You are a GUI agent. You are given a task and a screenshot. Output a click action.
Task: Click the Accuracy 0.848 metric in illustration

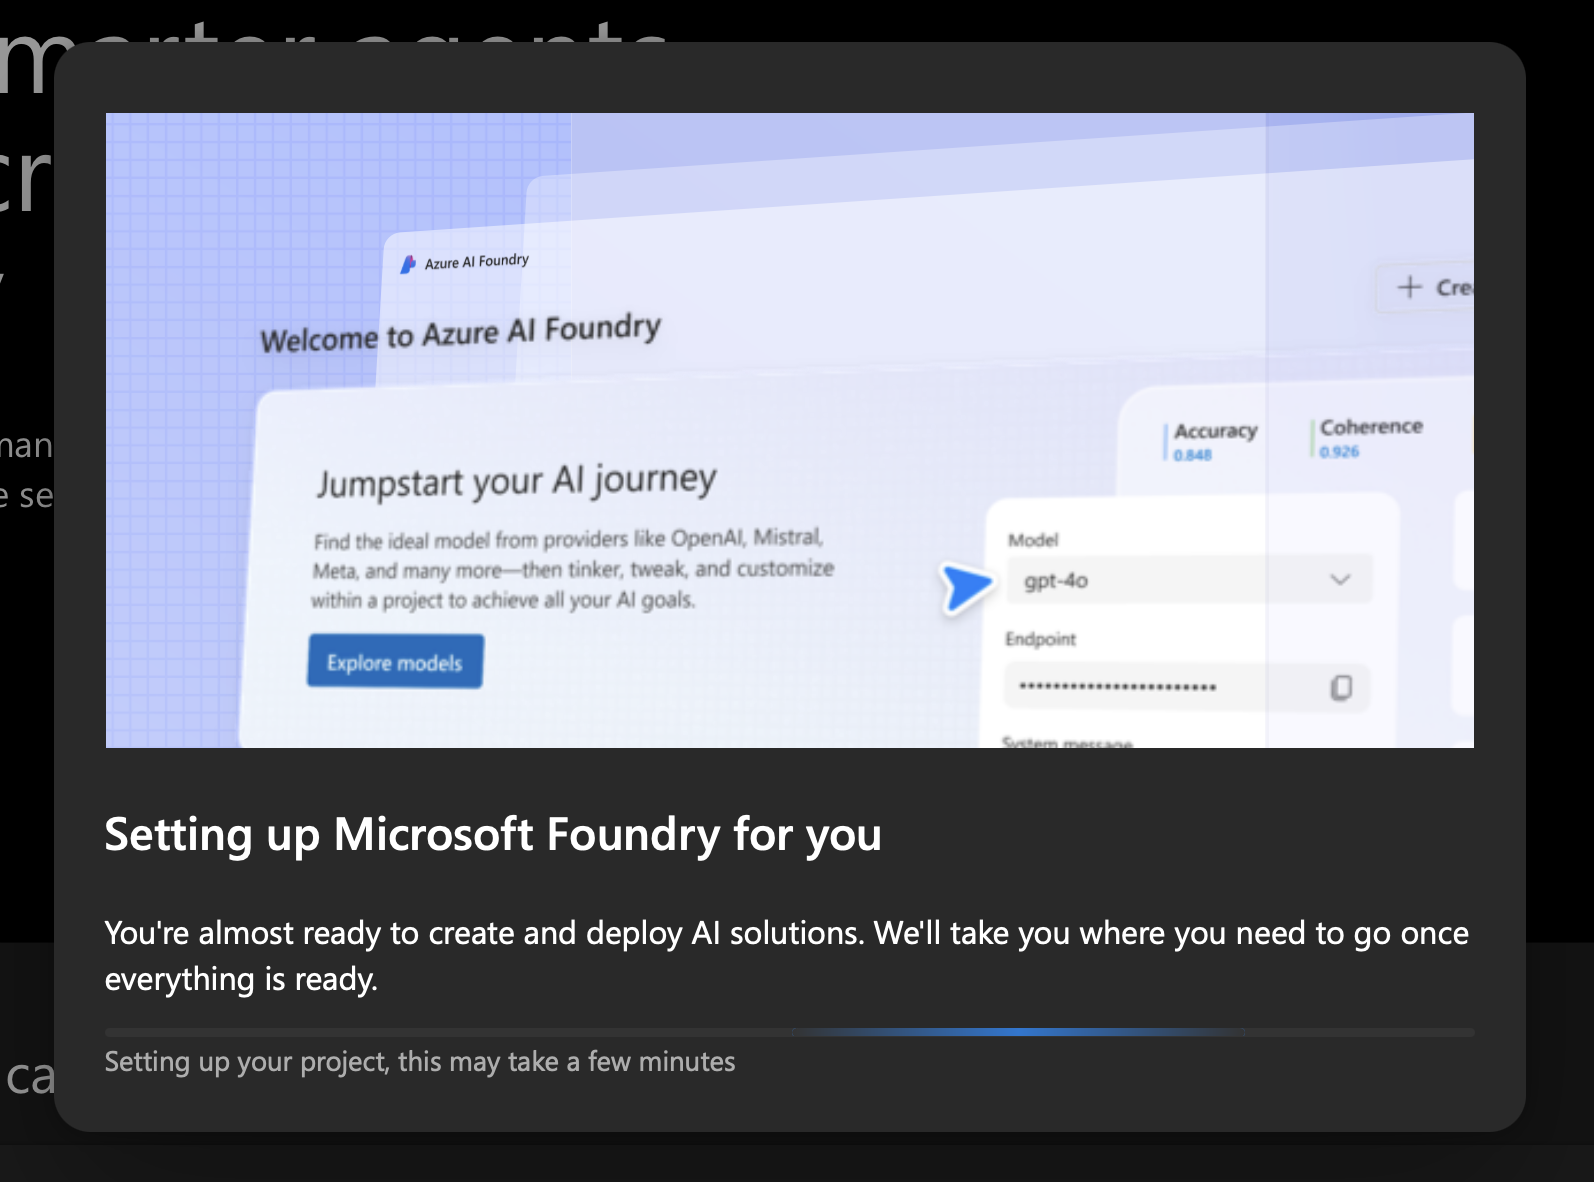tap(1212, 441)
